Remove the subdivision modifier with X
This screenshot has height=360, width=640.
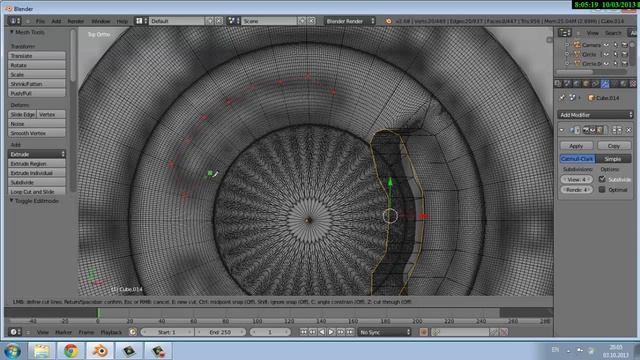point(629,130)
